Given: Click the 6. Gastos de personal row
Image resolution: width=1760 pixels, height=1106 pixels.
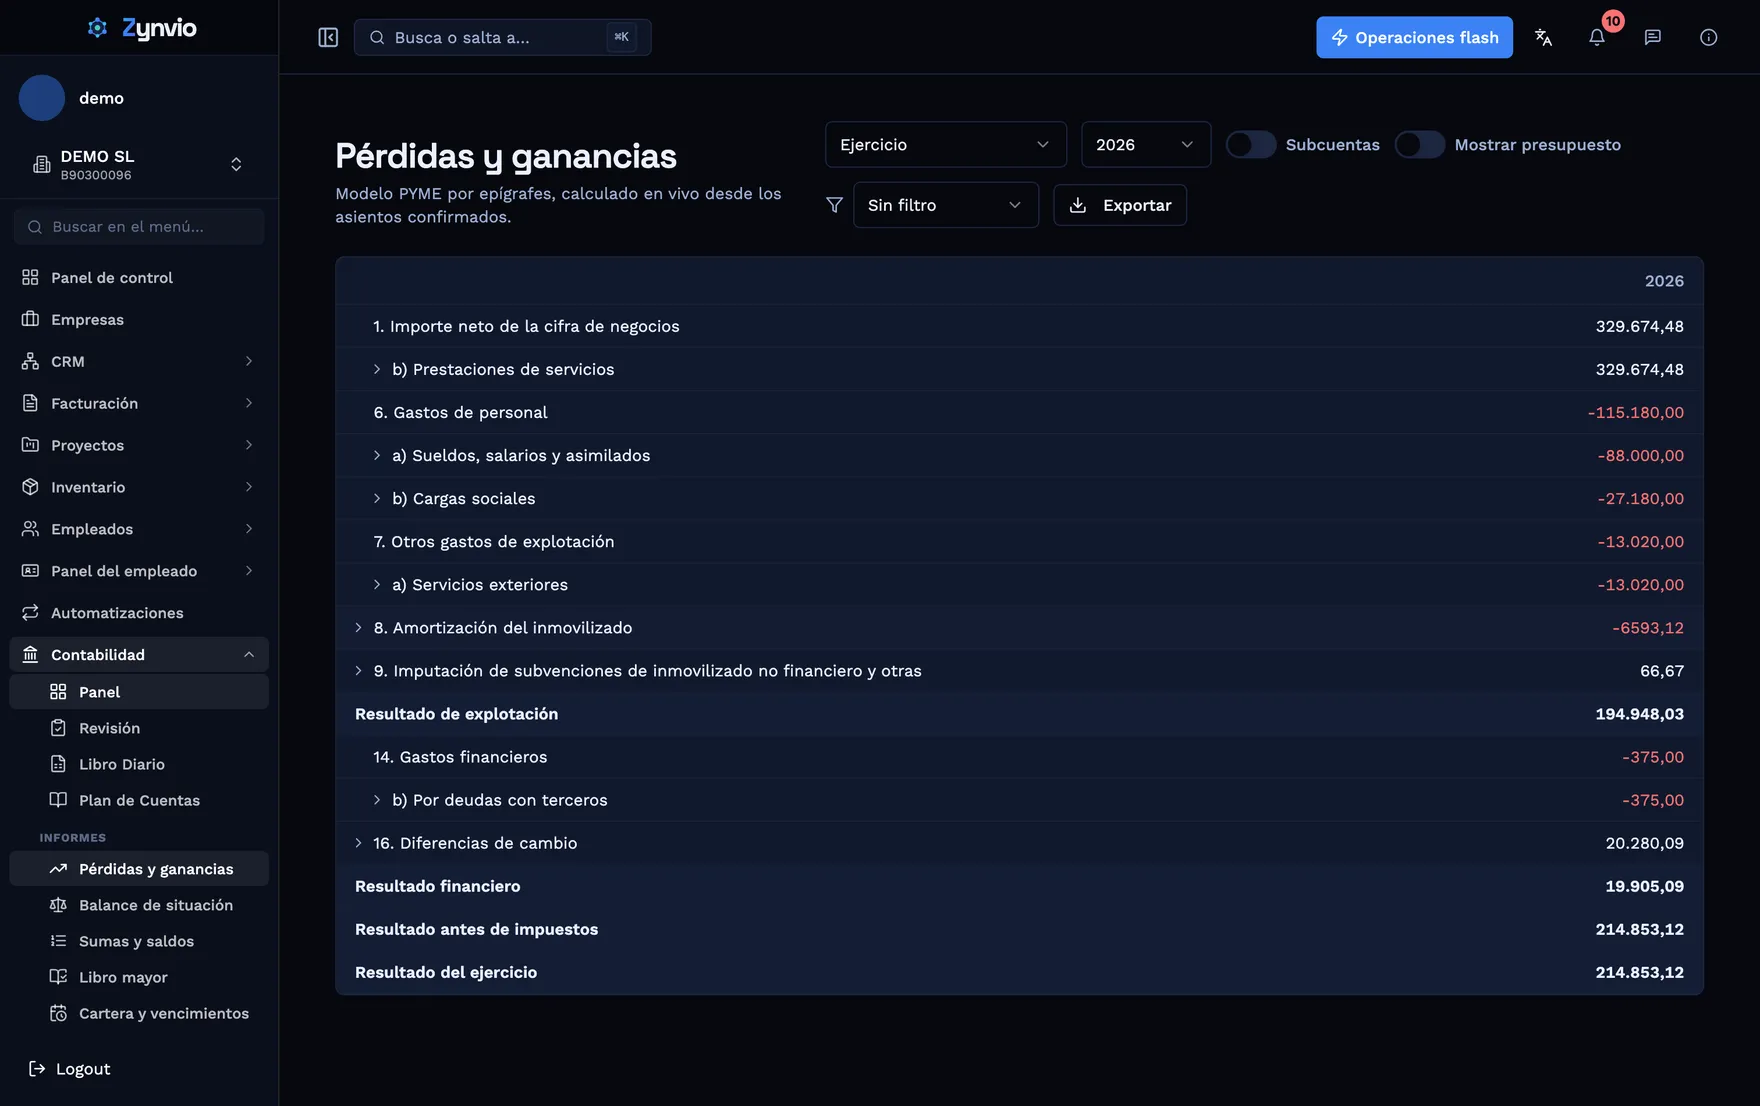Looking at the screenshot, I should (x=1019, y=412).
